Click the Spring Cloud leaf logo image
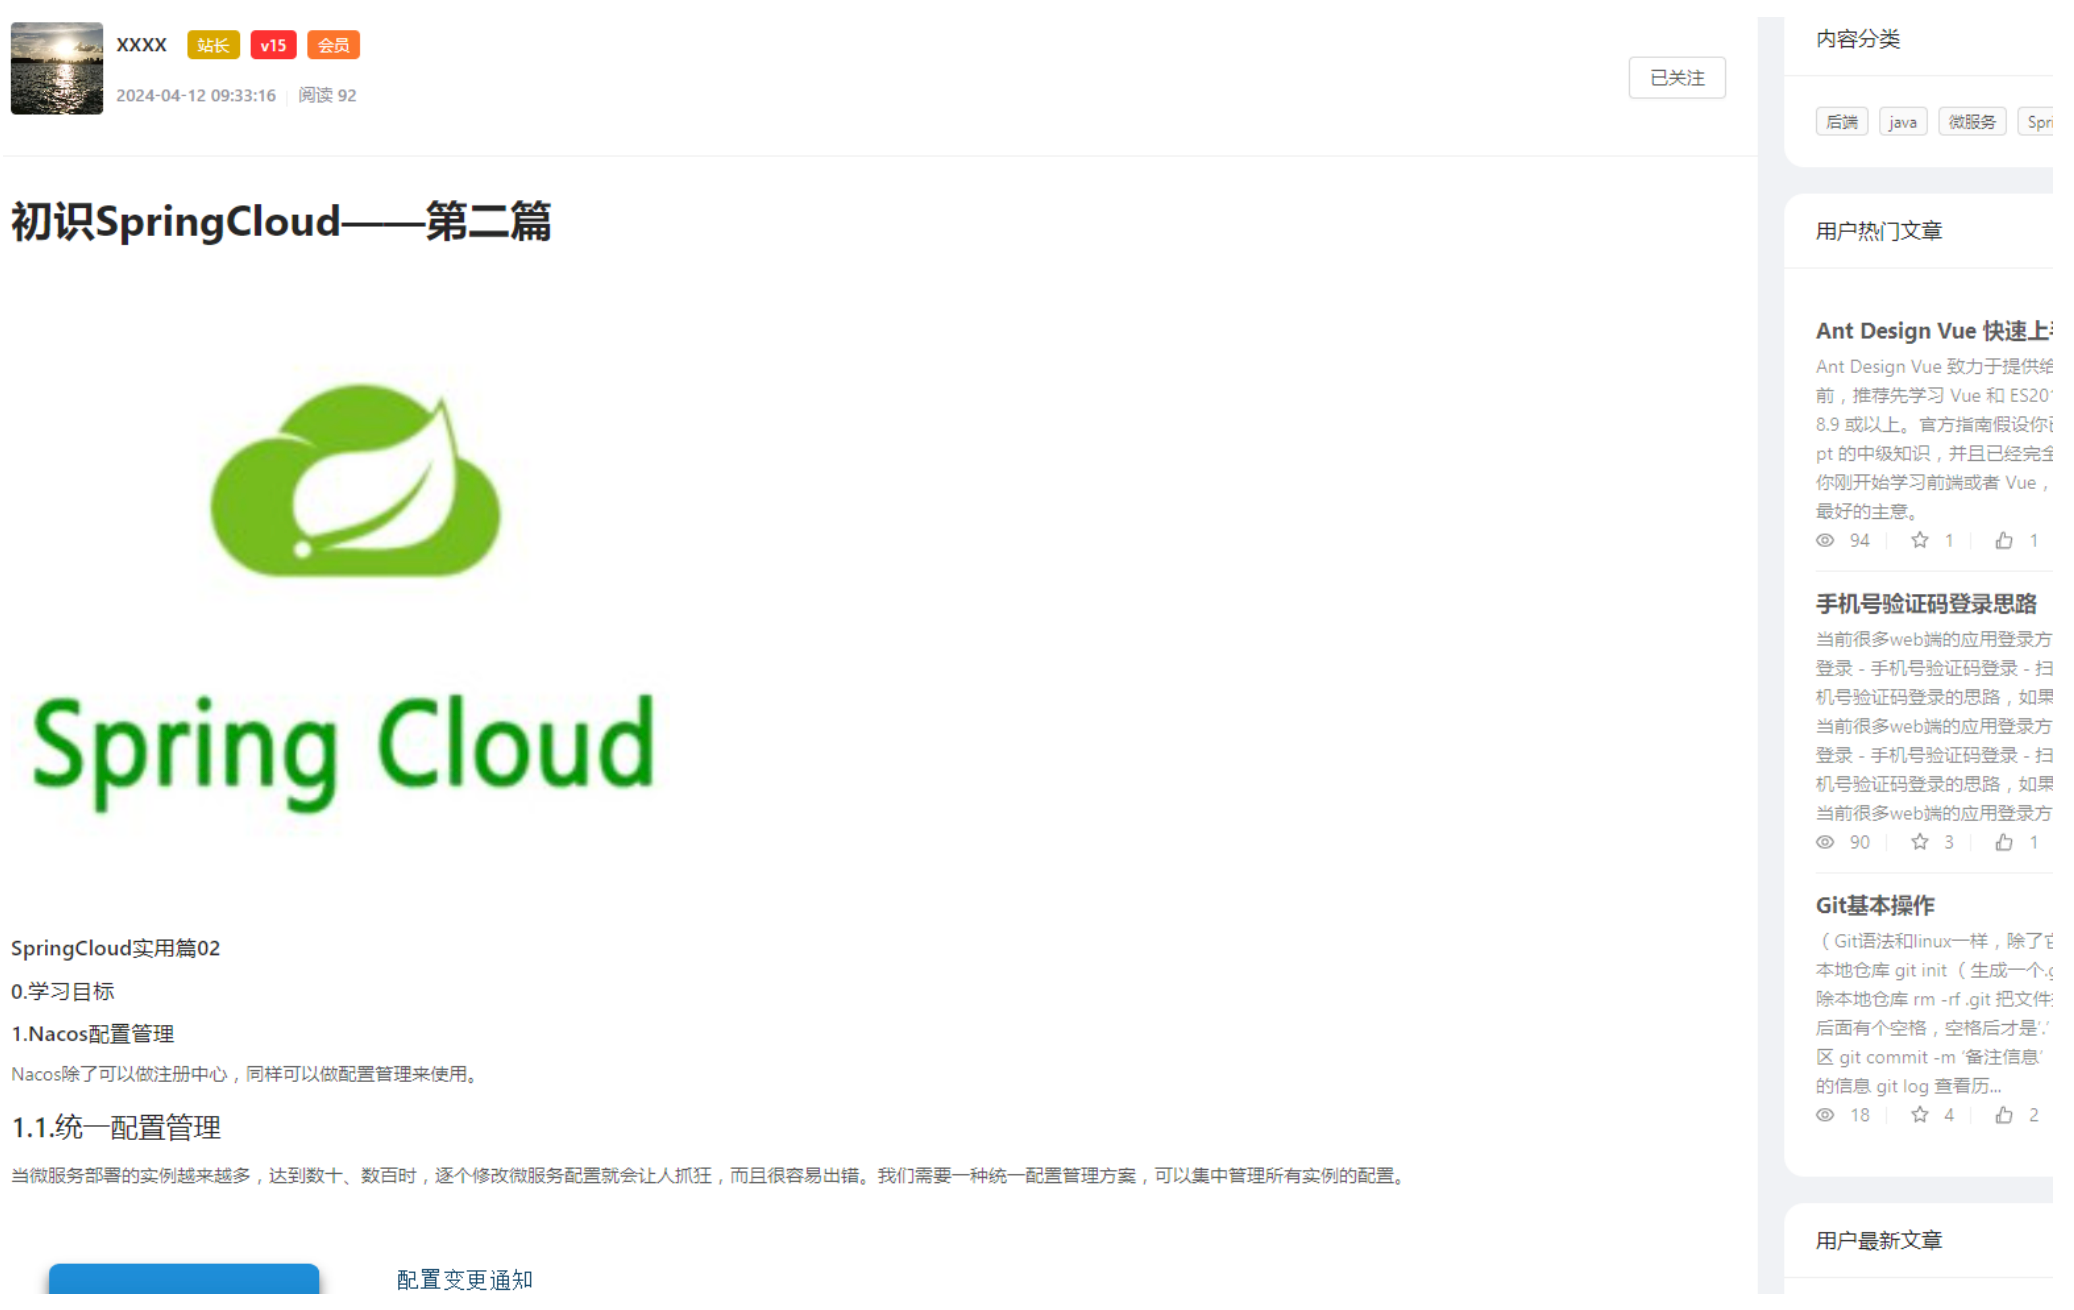The height and width of the screenshot is (1310, 2074). pos(356,482)
